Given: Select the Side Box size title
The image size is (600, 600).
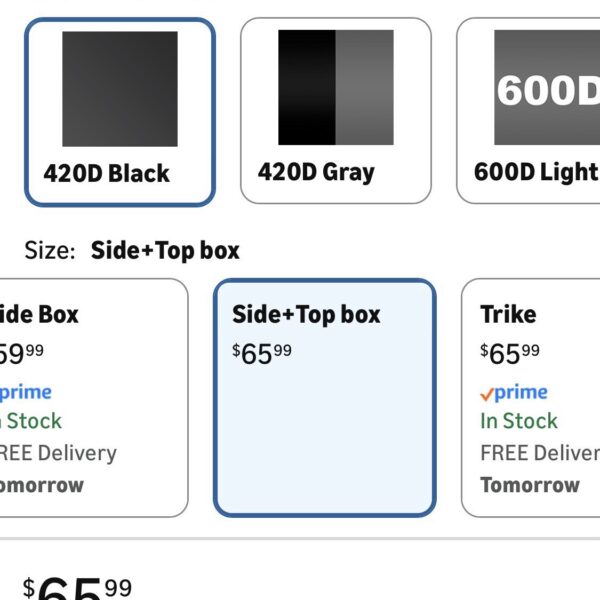Looking at the screenshot, I should 38,314.
